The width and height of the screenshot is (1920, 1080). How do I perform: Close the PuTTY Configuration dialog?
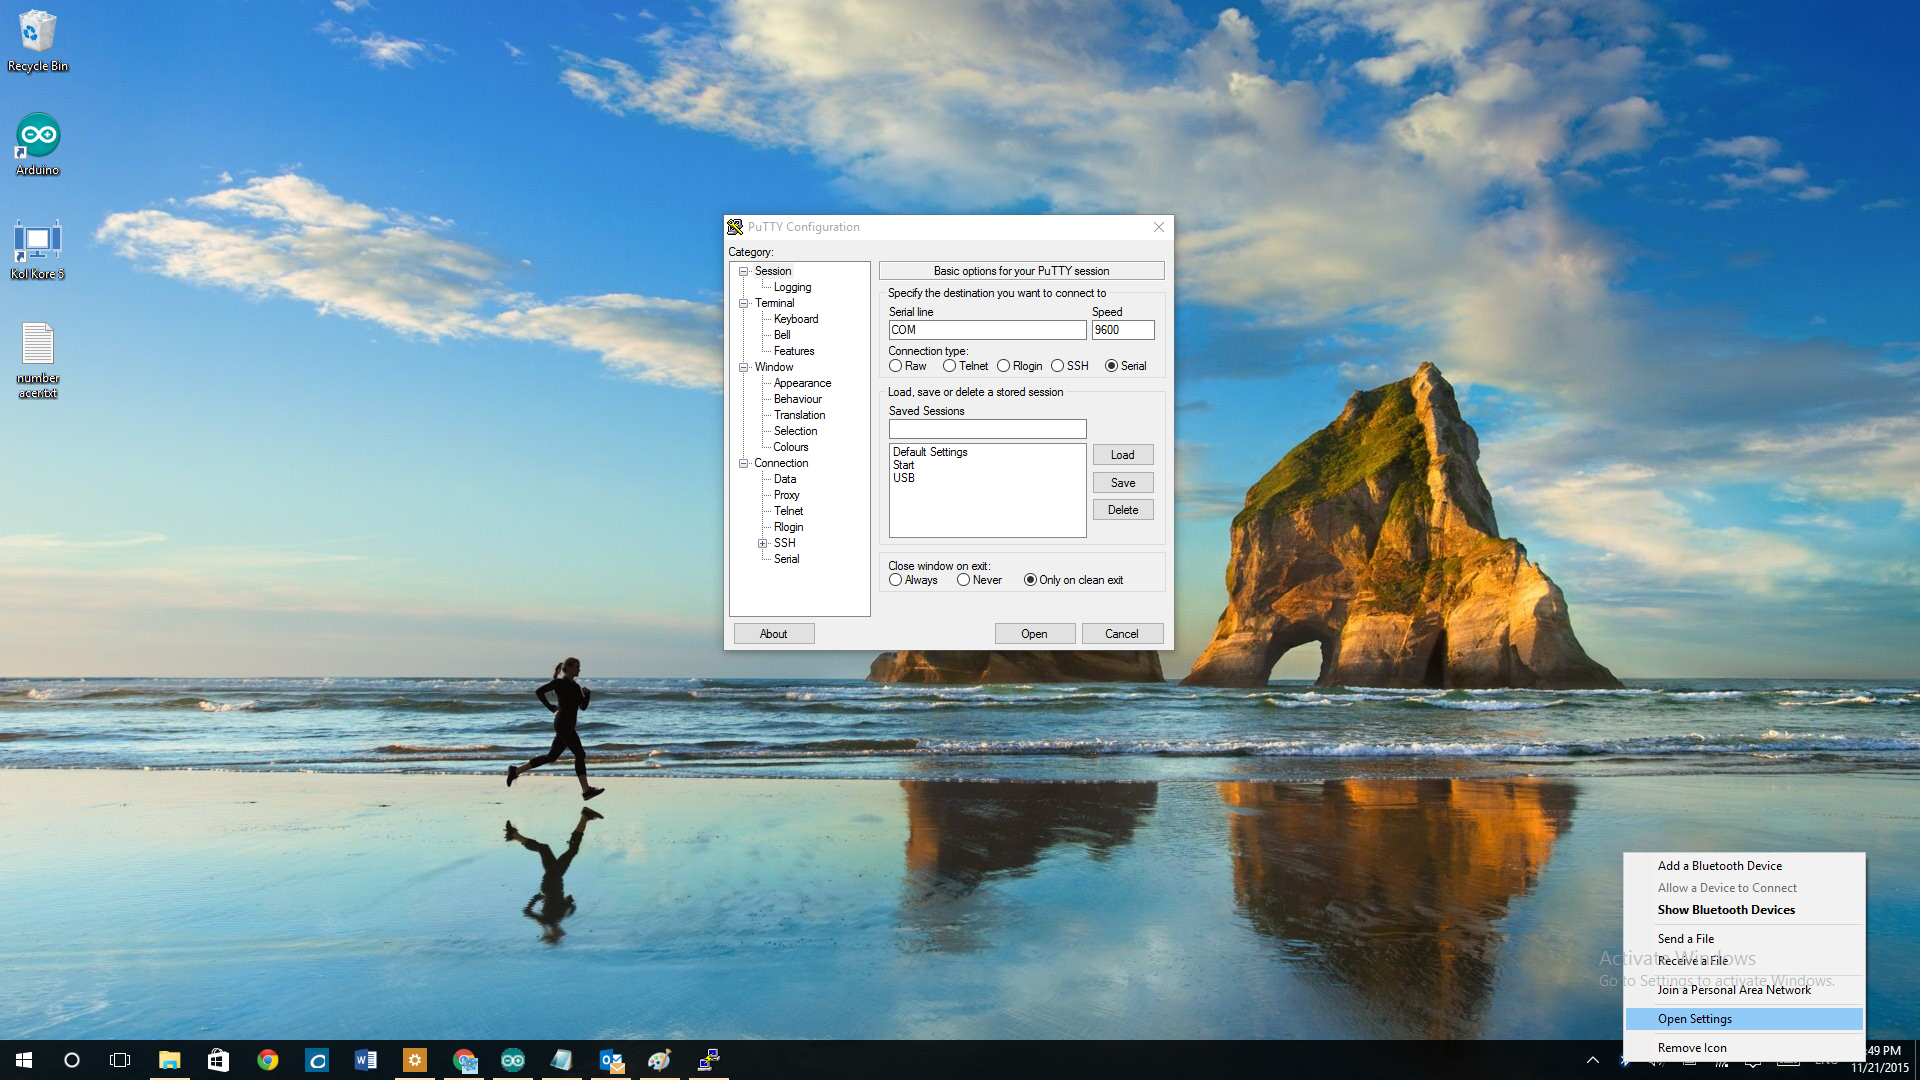click(1159, 227)
